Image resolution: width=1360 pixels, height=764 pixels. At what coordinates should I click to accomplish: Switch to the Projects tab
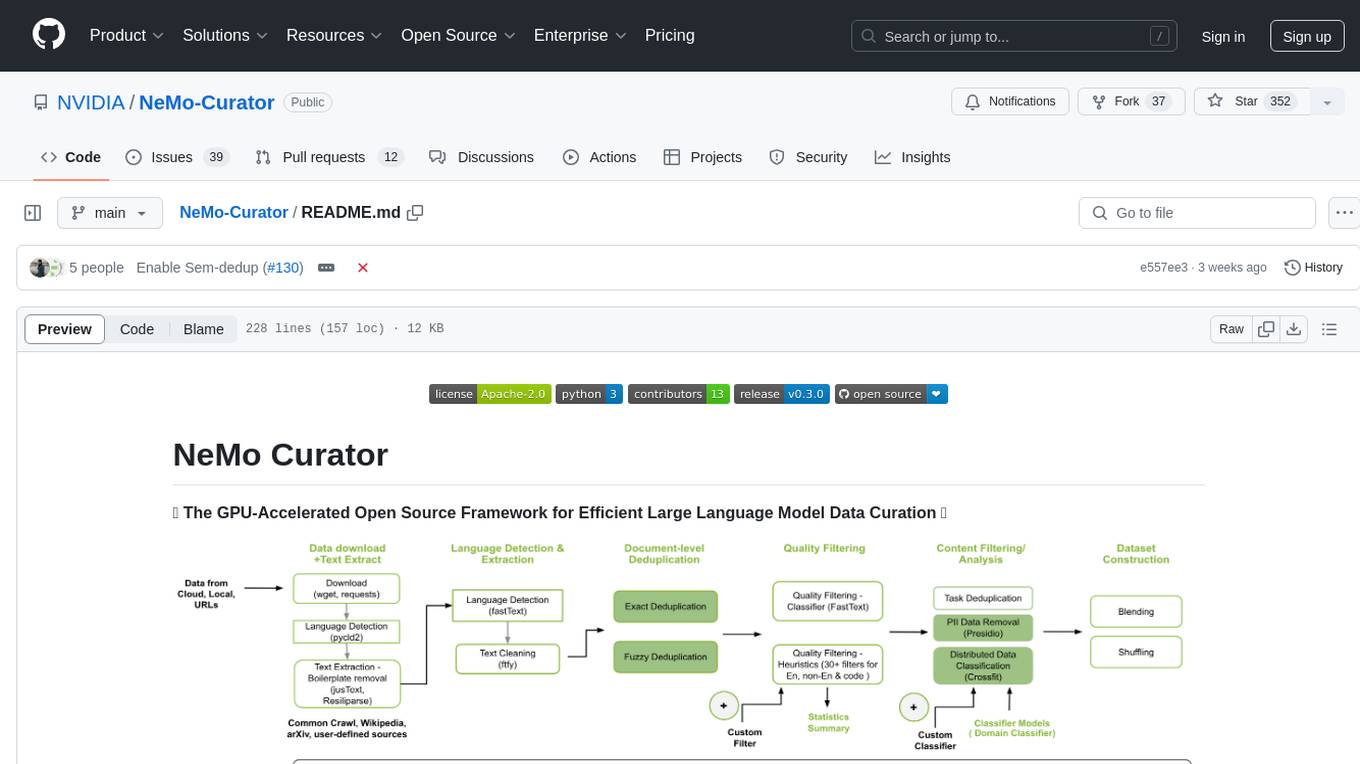tap(702, 157)
